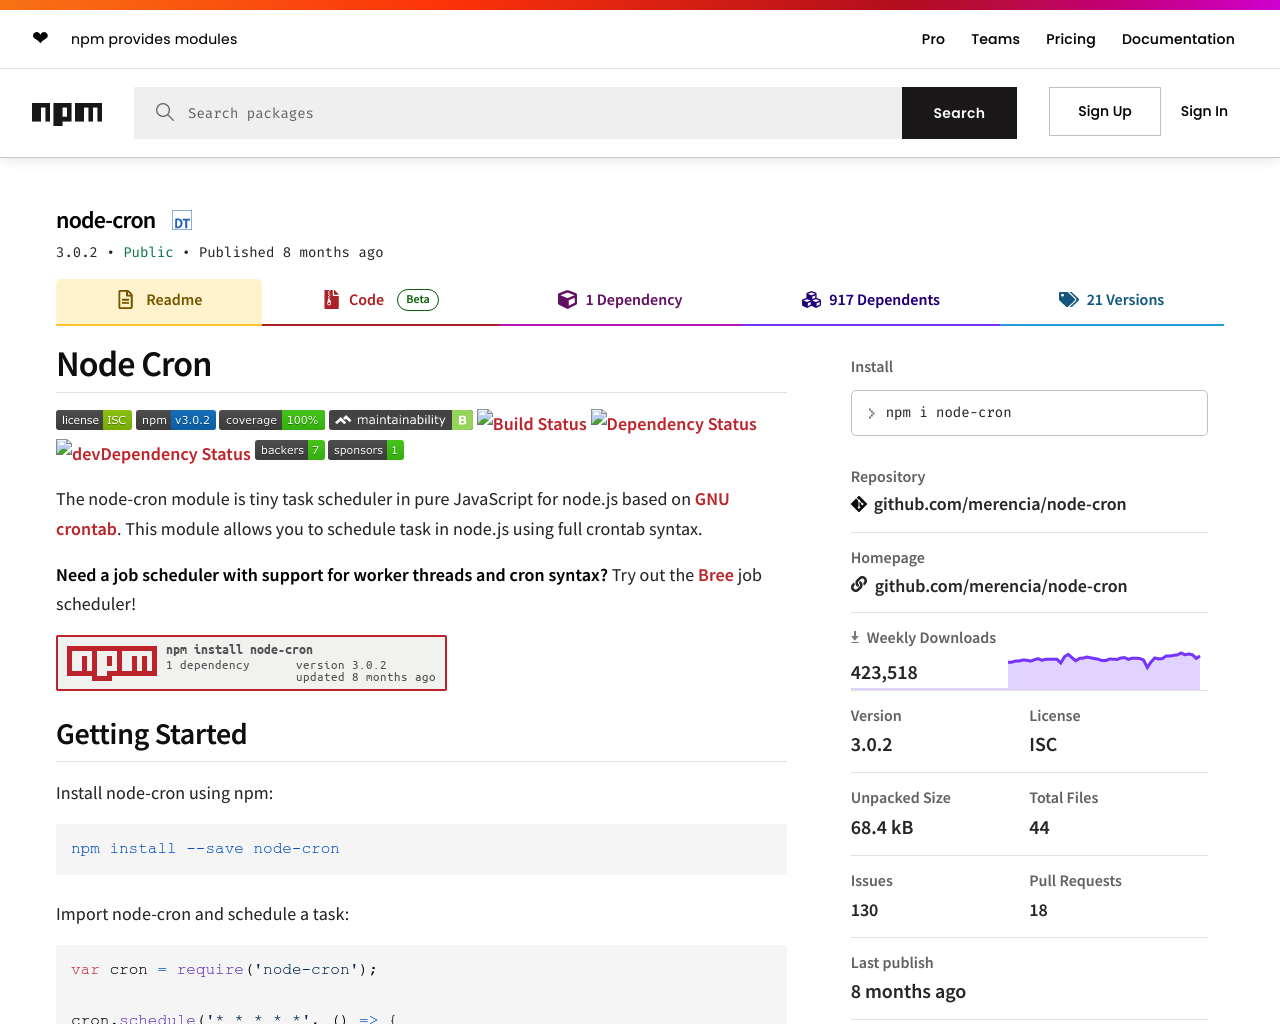The image size is (1280, 1024).
Task: Open the npm logo home link
Action: (x=67, y=113)
